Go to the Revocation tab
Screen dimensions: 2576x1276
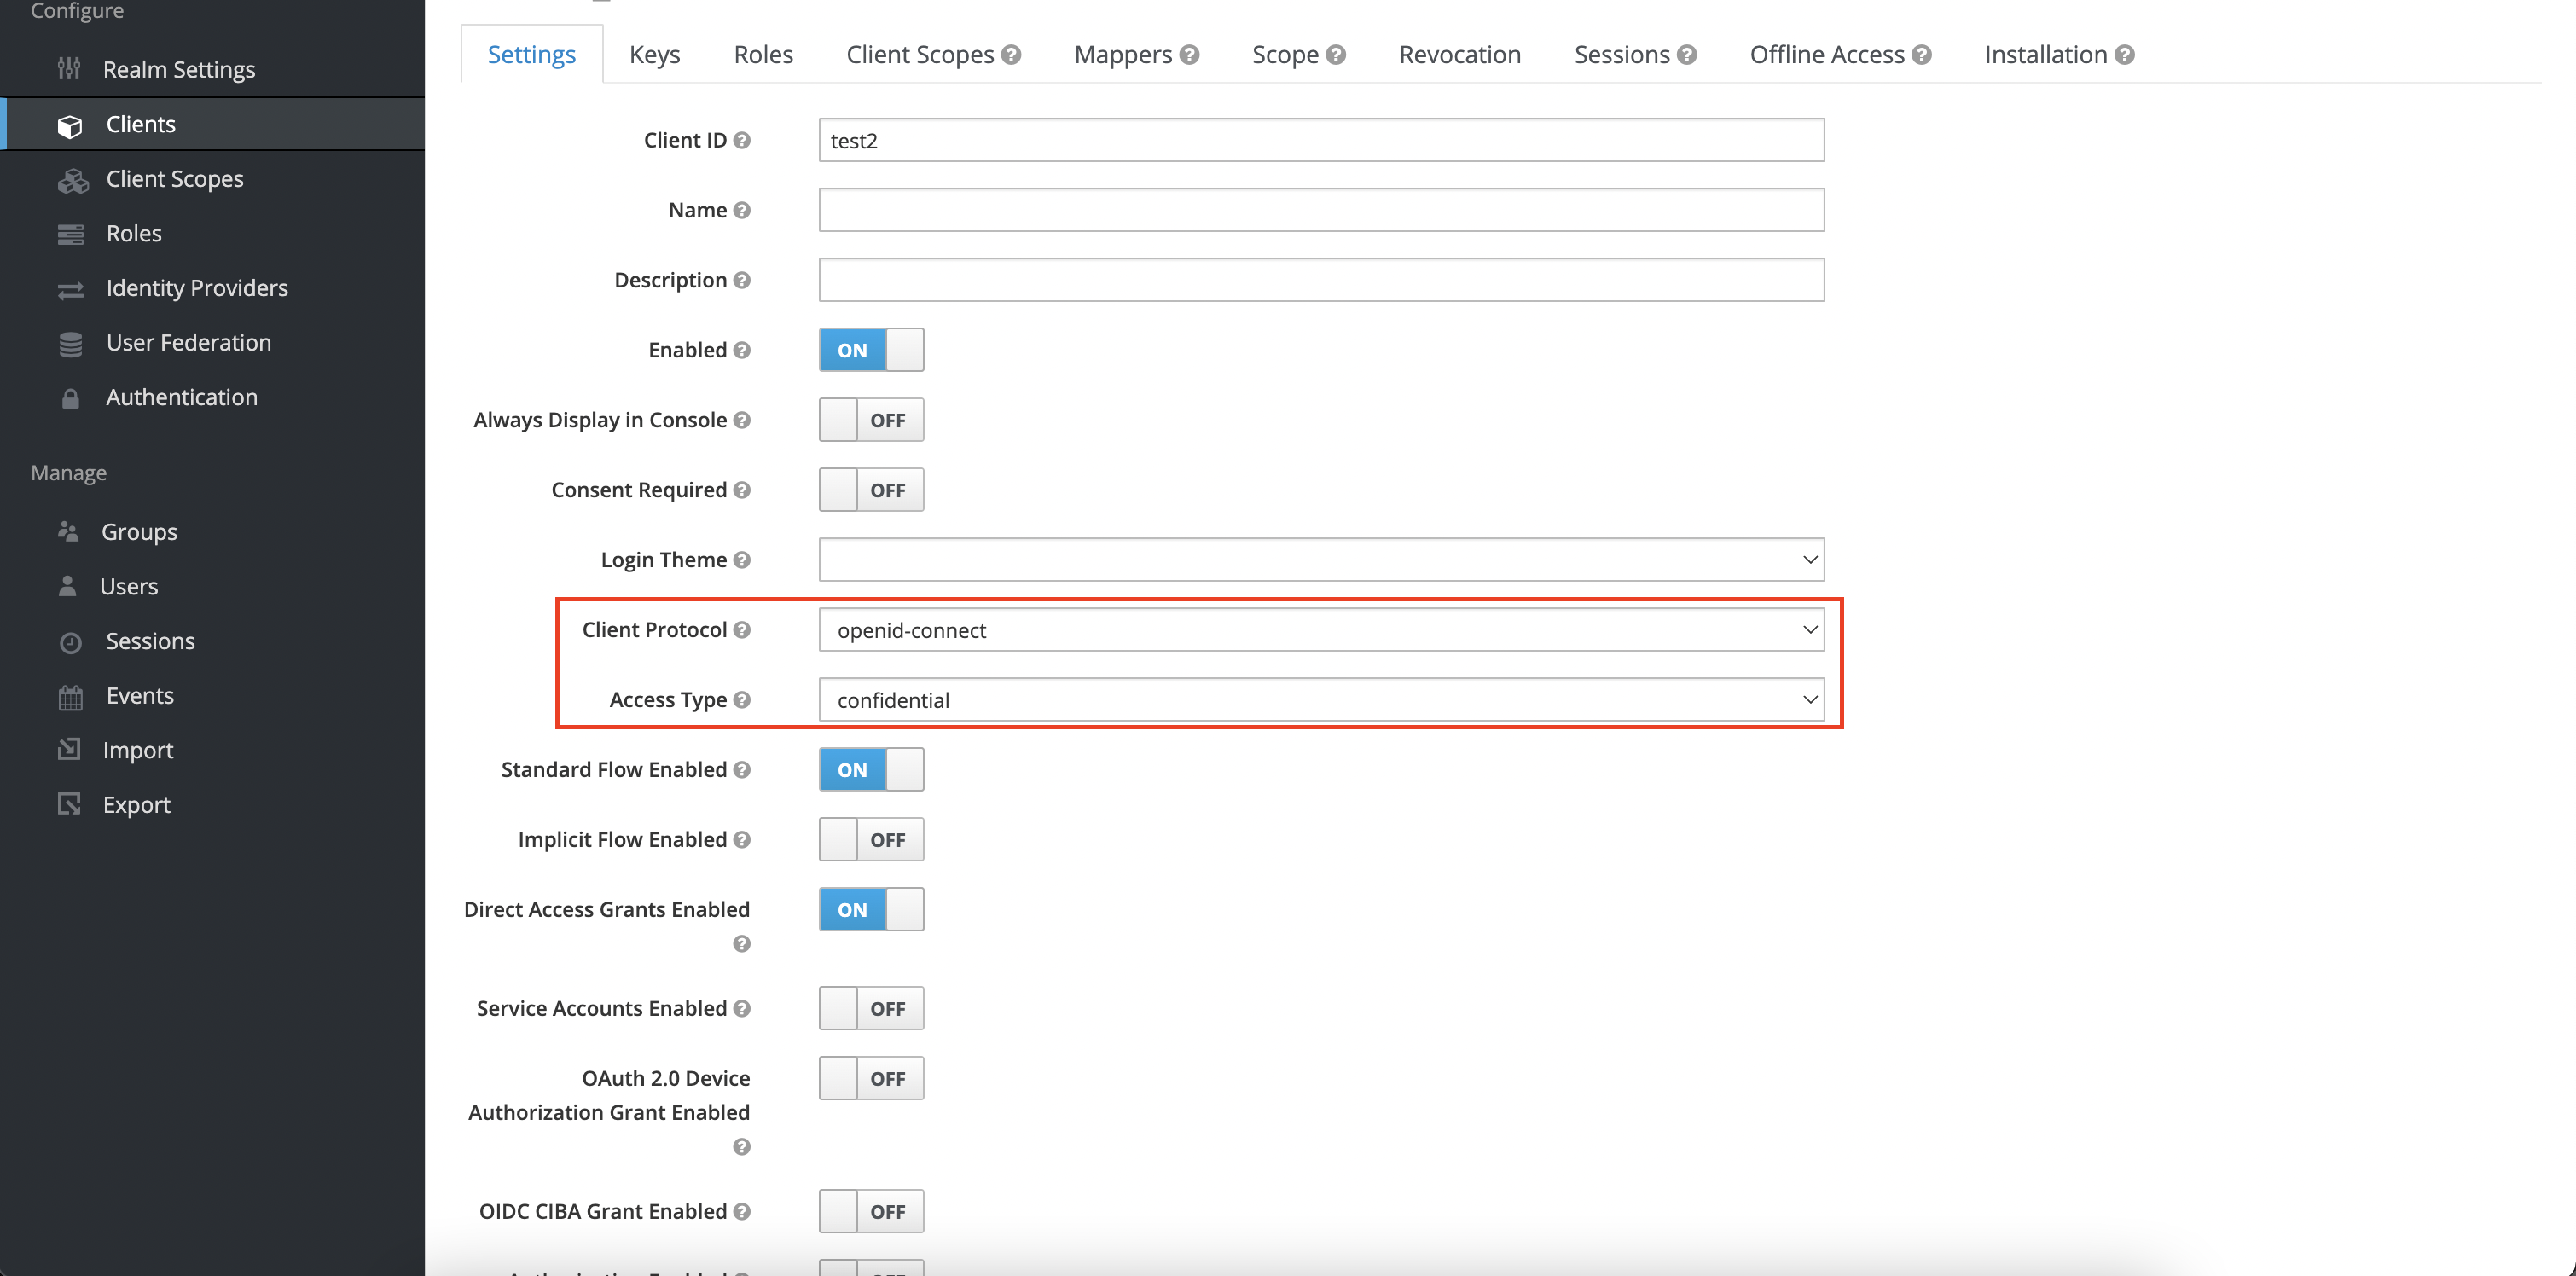click(1459, 54)
